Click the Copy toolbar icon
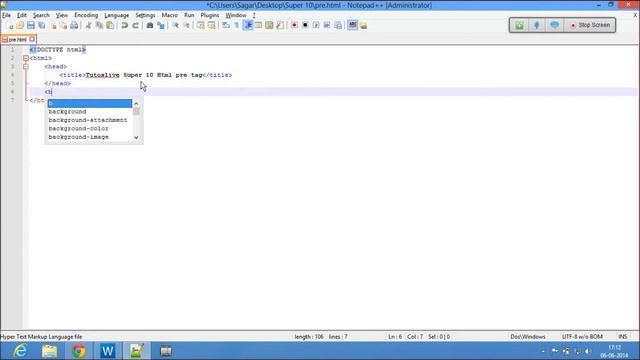This screenshot has height=360, width=640. click(x=99, y=25)
